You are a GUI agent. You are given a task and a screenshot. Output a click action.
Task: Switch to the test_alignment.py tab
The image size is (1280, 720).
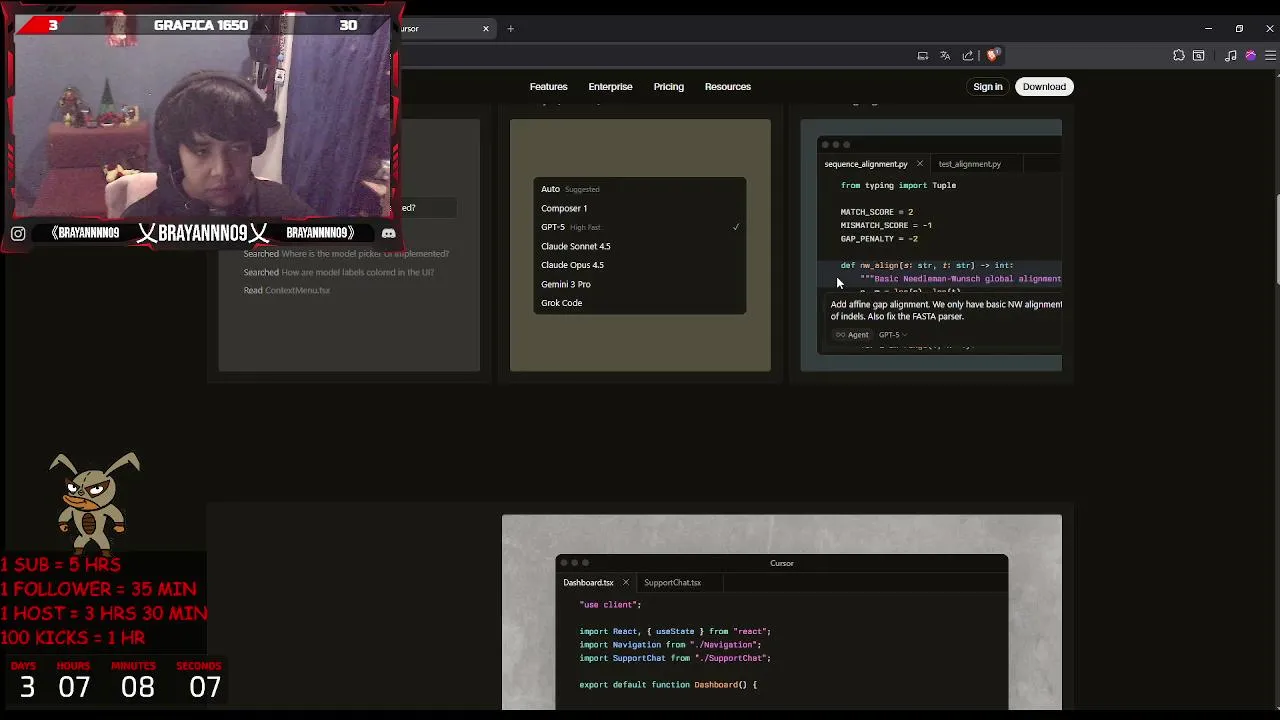coord(969,164)
